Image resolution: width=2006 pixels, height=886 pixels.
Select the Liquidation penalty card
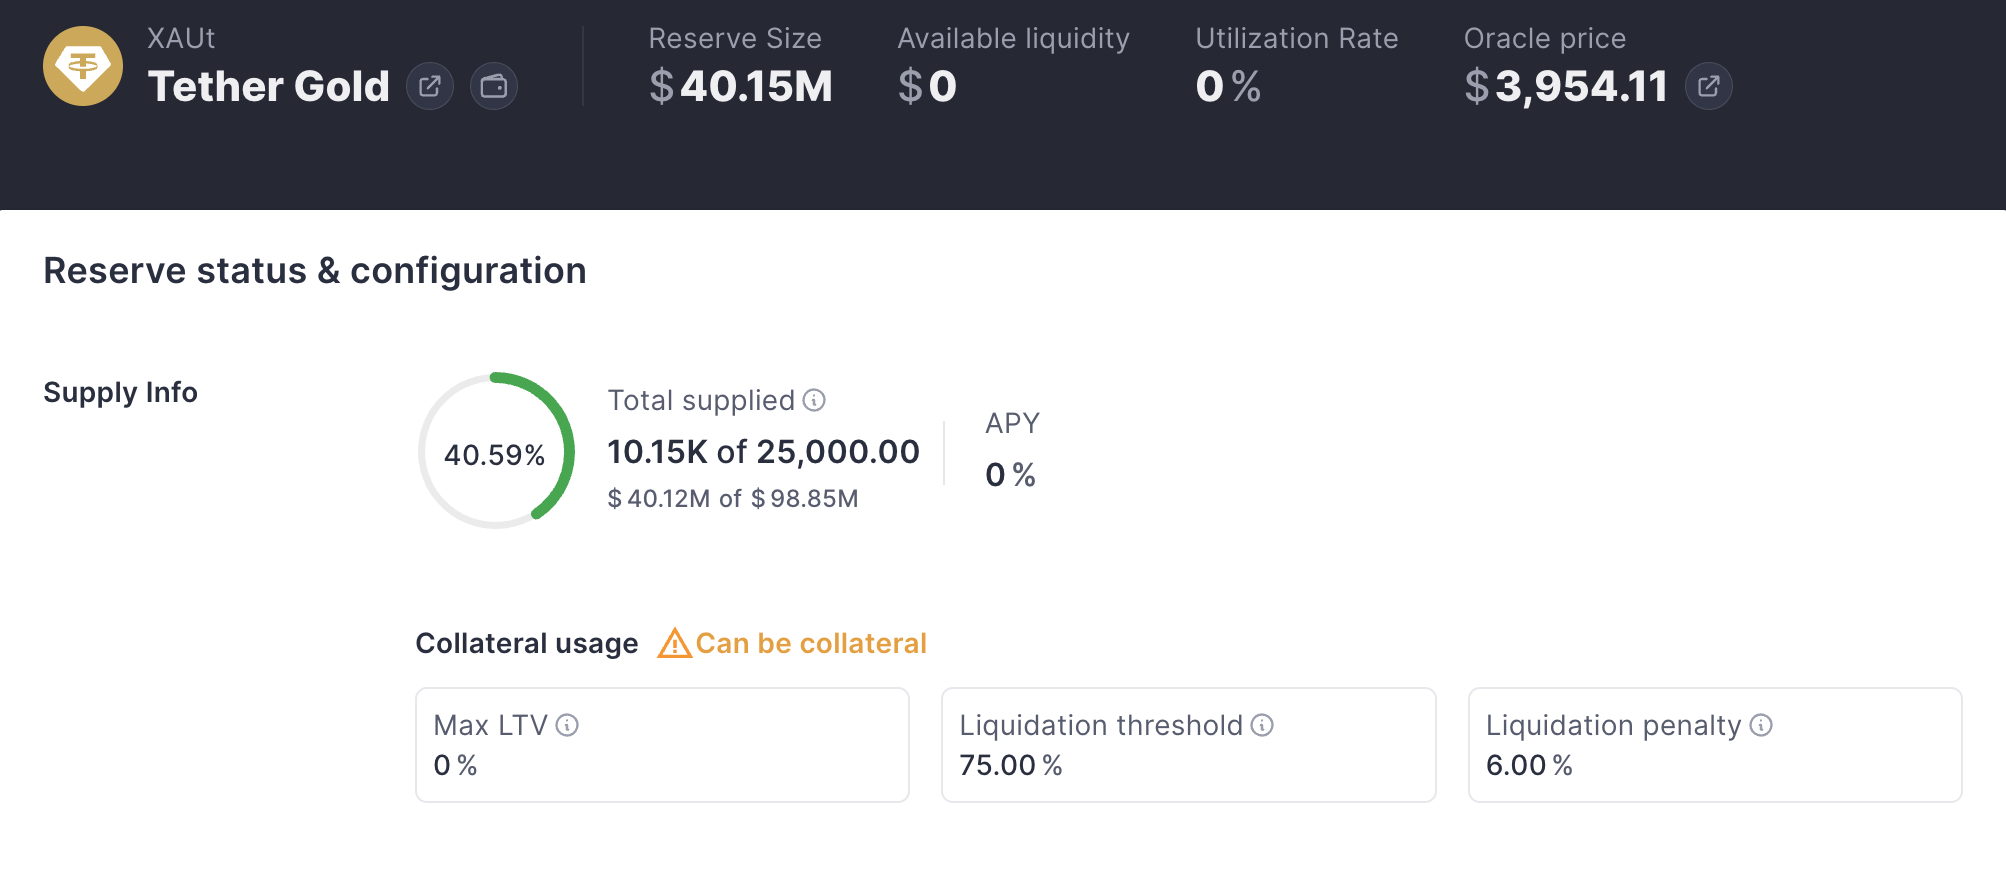tap(1715, 745)
